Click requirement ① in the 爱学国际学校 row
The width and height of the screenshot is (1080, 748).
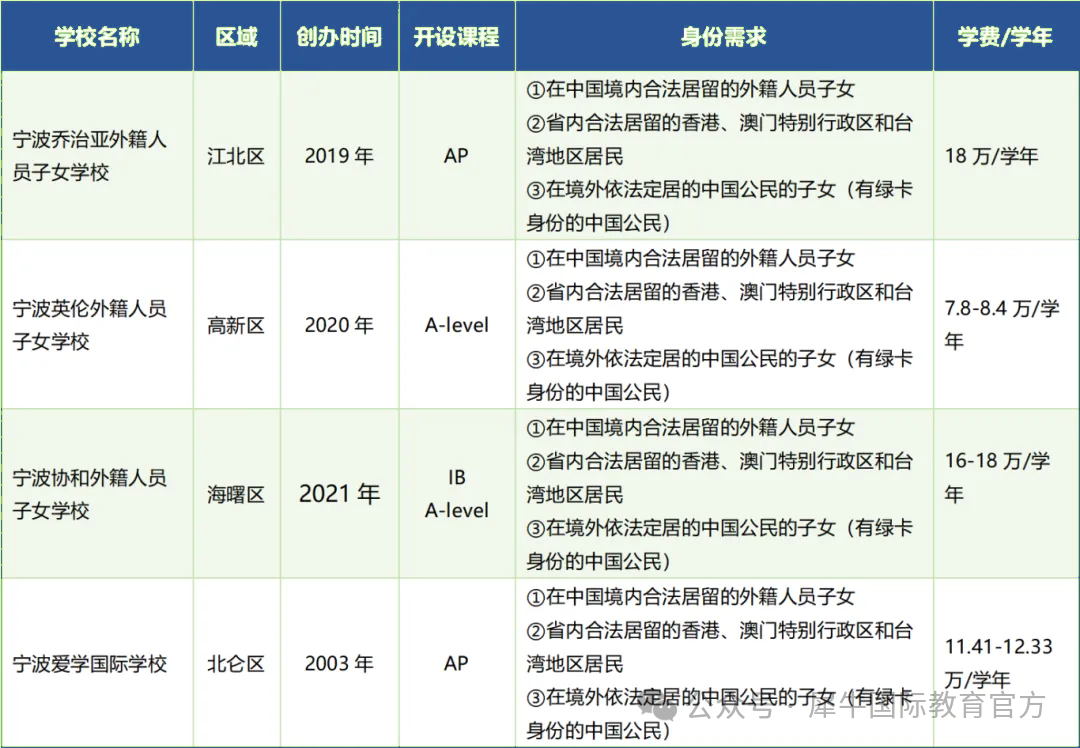coord(691,596)
